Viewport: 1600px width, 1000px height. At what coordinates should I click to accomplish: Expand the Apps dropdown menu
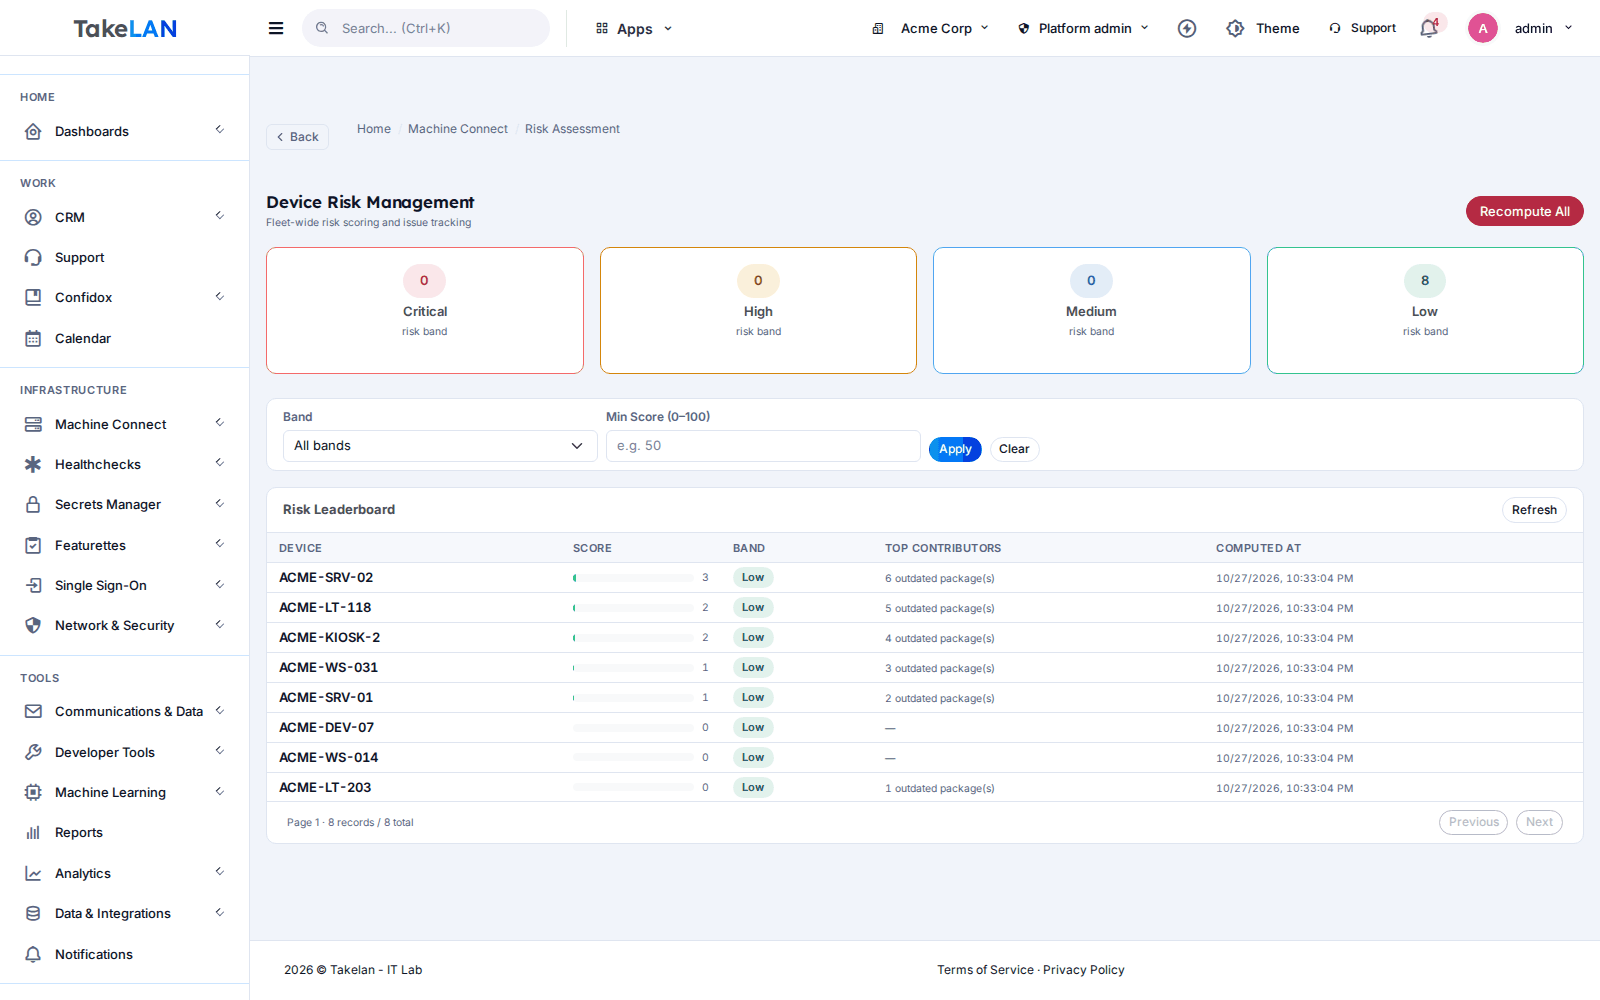[634, 28]
